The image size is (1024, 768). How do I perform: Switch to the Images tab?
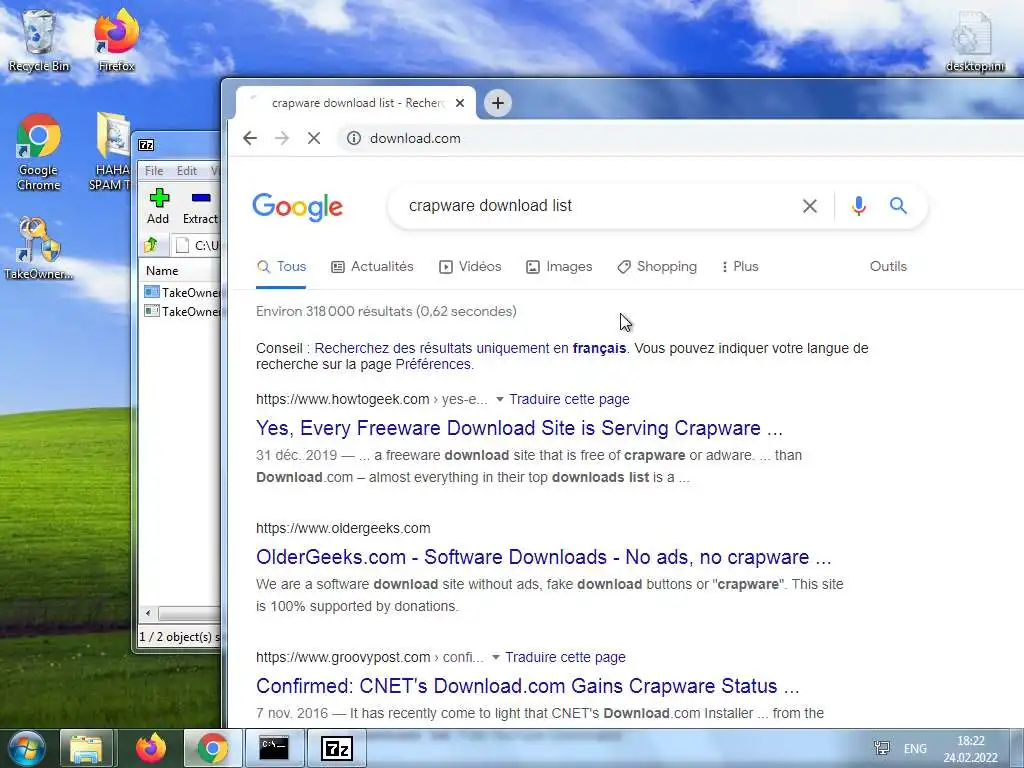click(559, 266)
